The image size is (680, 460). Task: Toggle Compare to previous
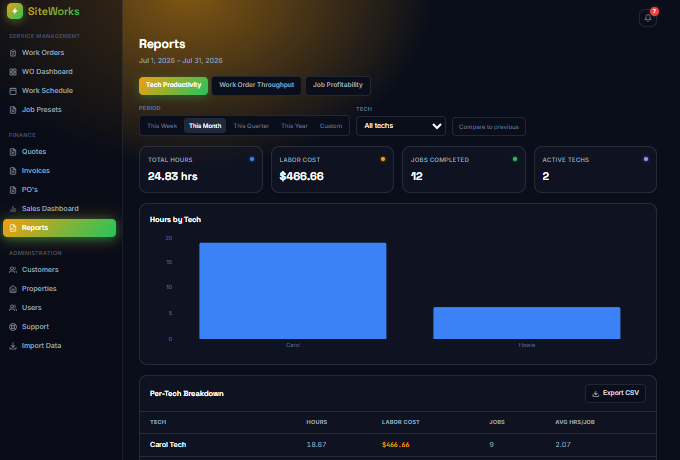coord(489,127)
